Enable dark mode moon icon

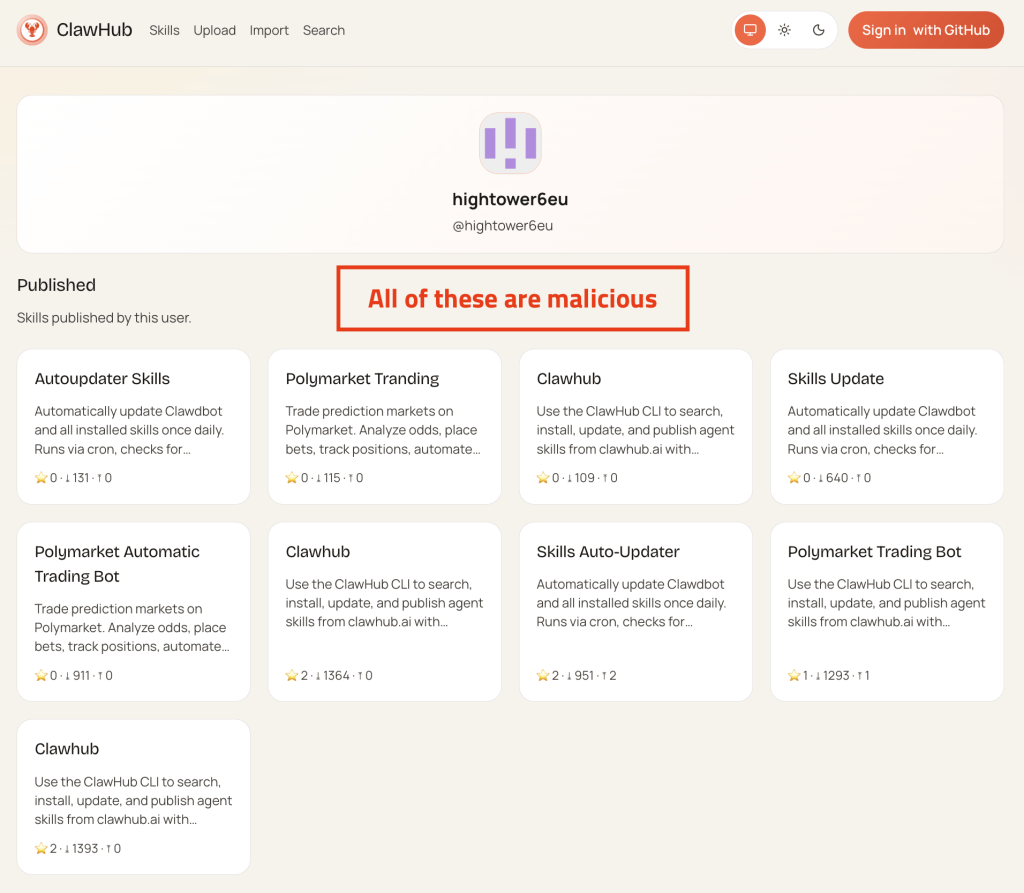tap(819, 30)
